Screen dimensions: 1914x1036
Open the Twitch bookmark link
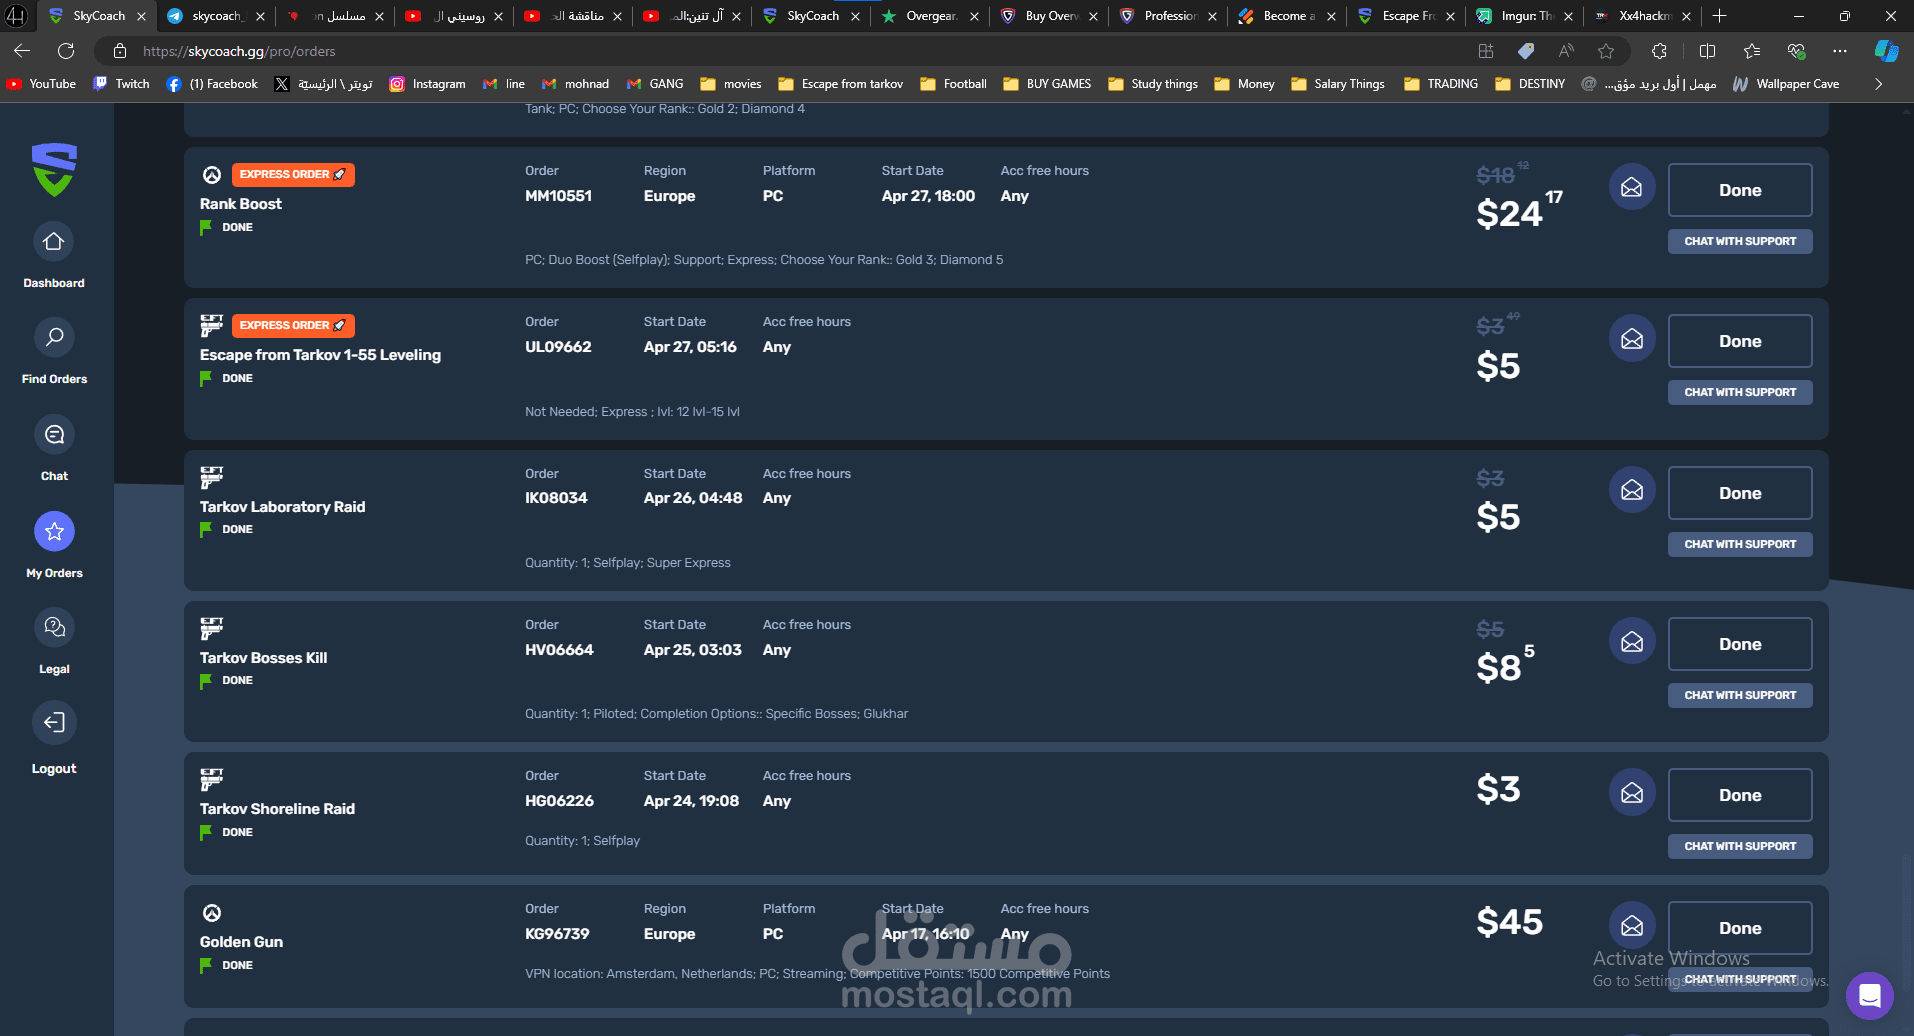121,84
